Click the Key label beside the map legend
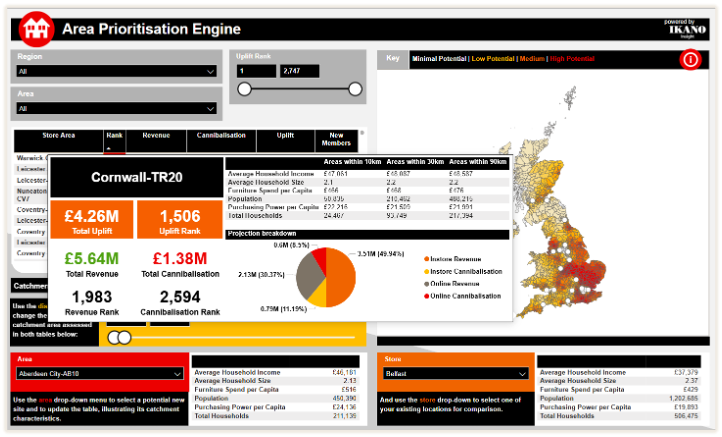The height and width of the screenshot is (437, 722). [x=393, y=58]
